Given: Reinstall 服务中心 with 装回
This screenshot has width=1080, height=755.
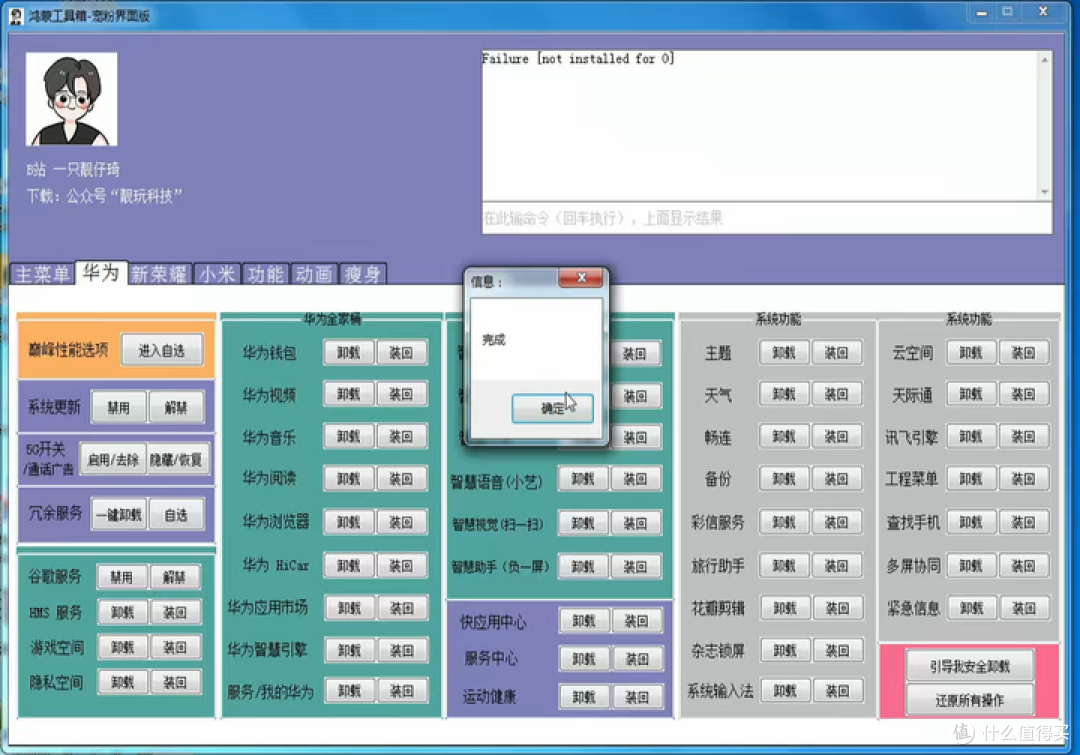Looking at the screenshot, I should coord(636,659).
